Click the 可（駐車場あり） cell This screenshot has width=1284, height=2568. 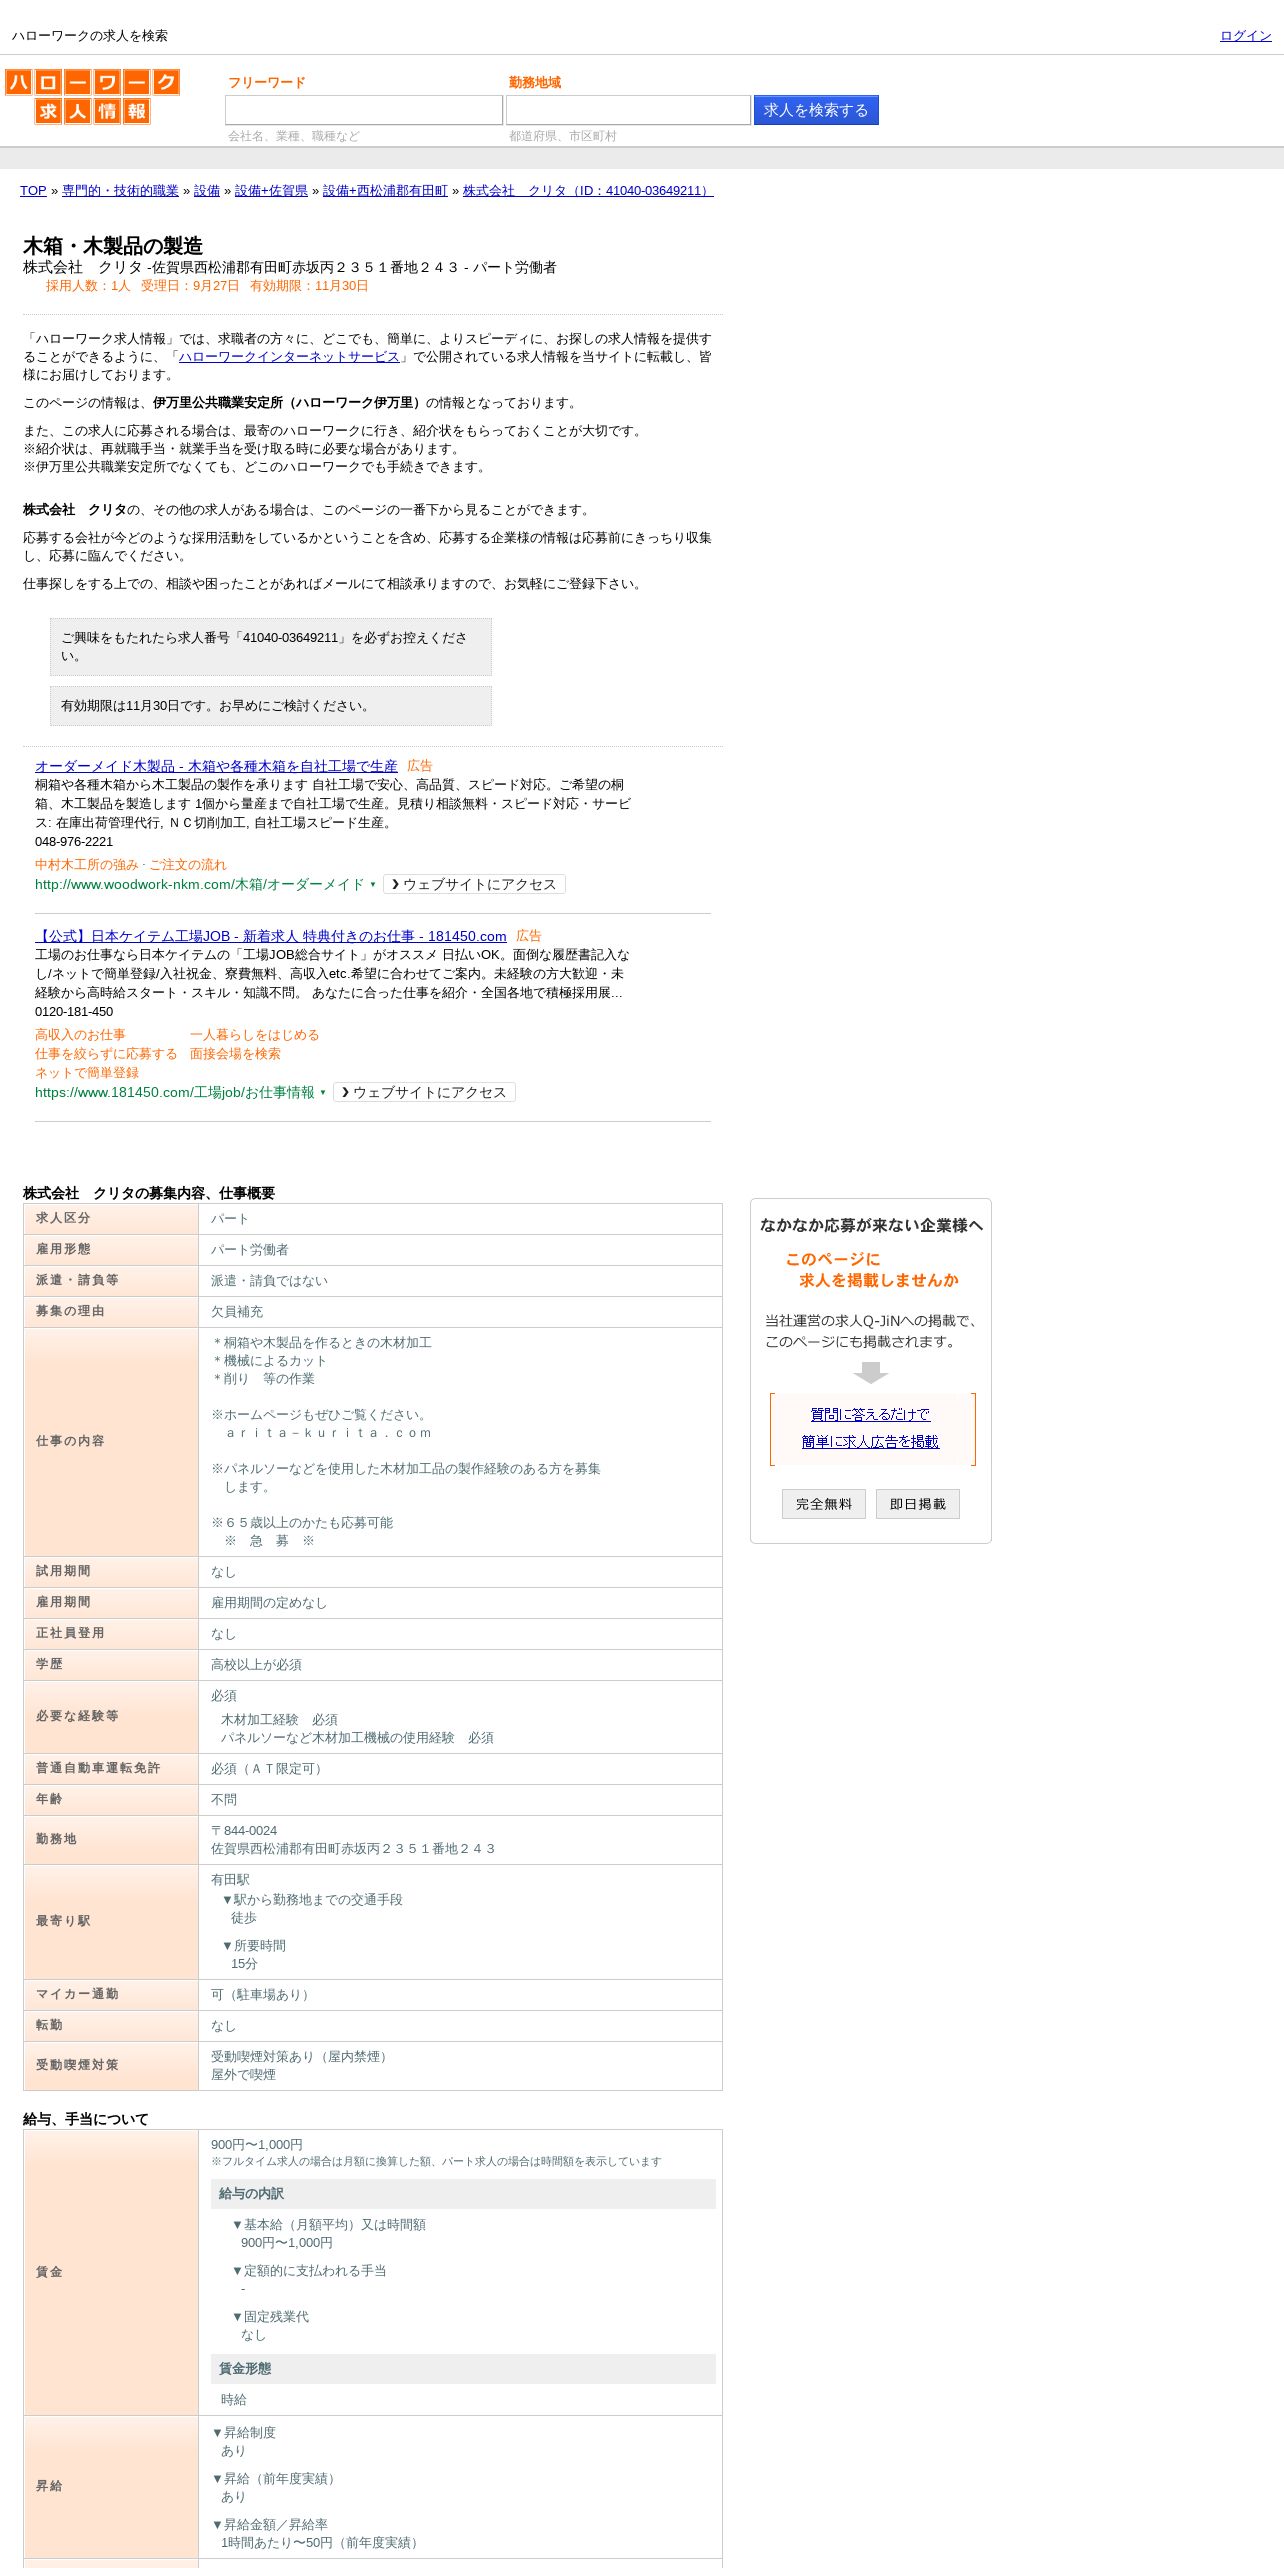[x=460, y=1995]
